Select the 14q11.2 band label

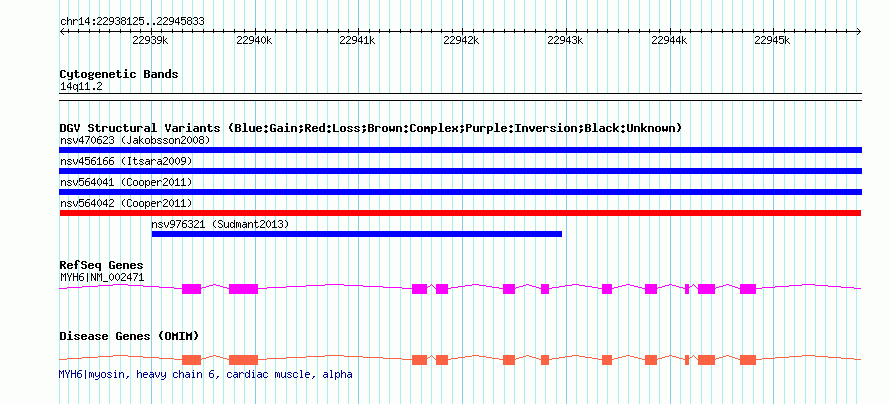pos(81,87)
